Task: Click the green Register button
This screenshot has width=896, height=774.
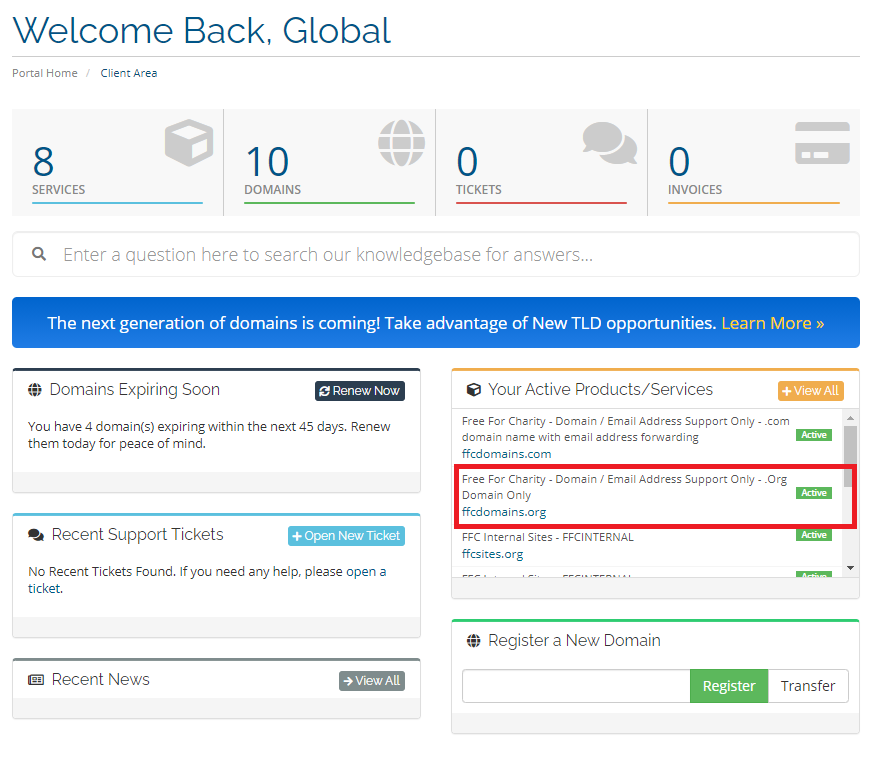Action: coord(728,686)
